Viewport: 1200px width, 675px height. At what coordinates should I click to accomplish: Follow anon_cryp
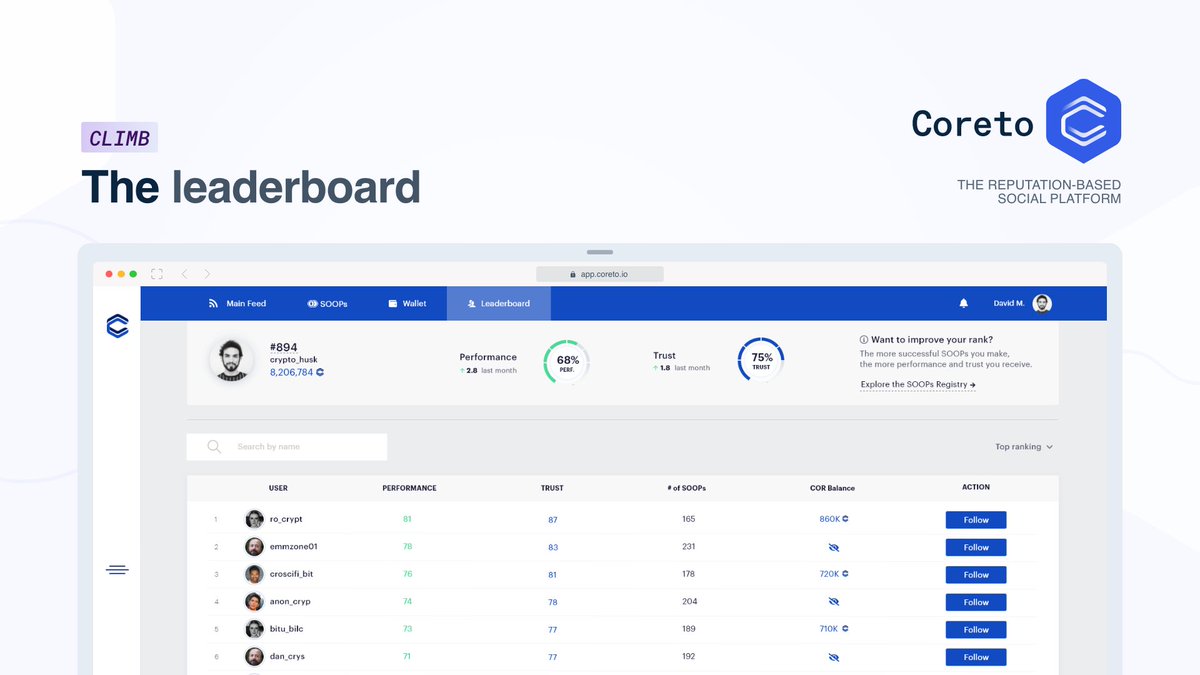point(976,602)
